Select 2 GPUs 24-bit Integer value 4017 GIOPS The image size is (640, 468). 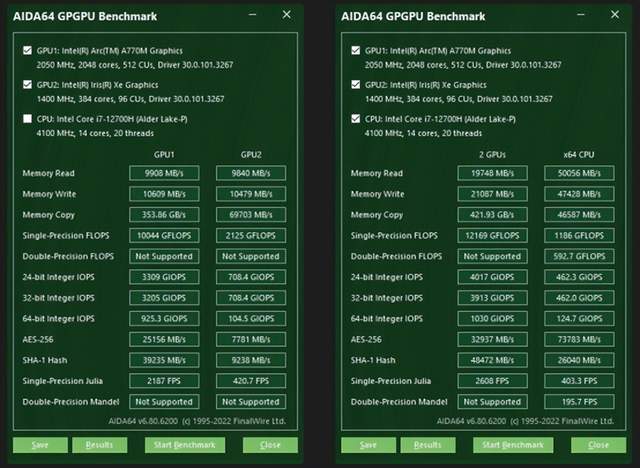tap(492, 277)
